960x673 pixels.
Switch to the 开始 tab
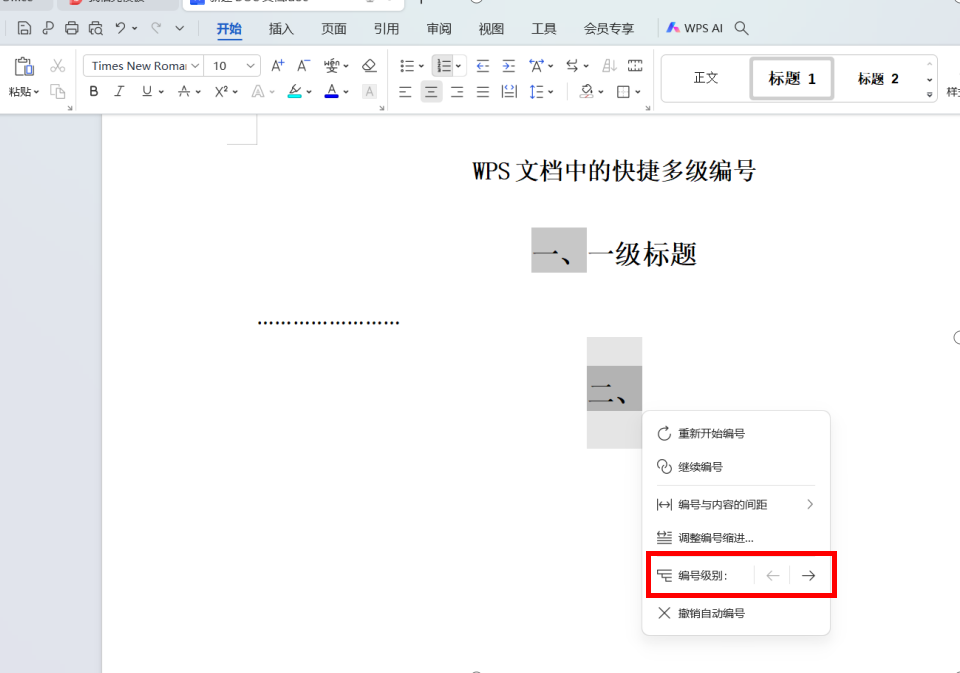[x=229, y=29]
